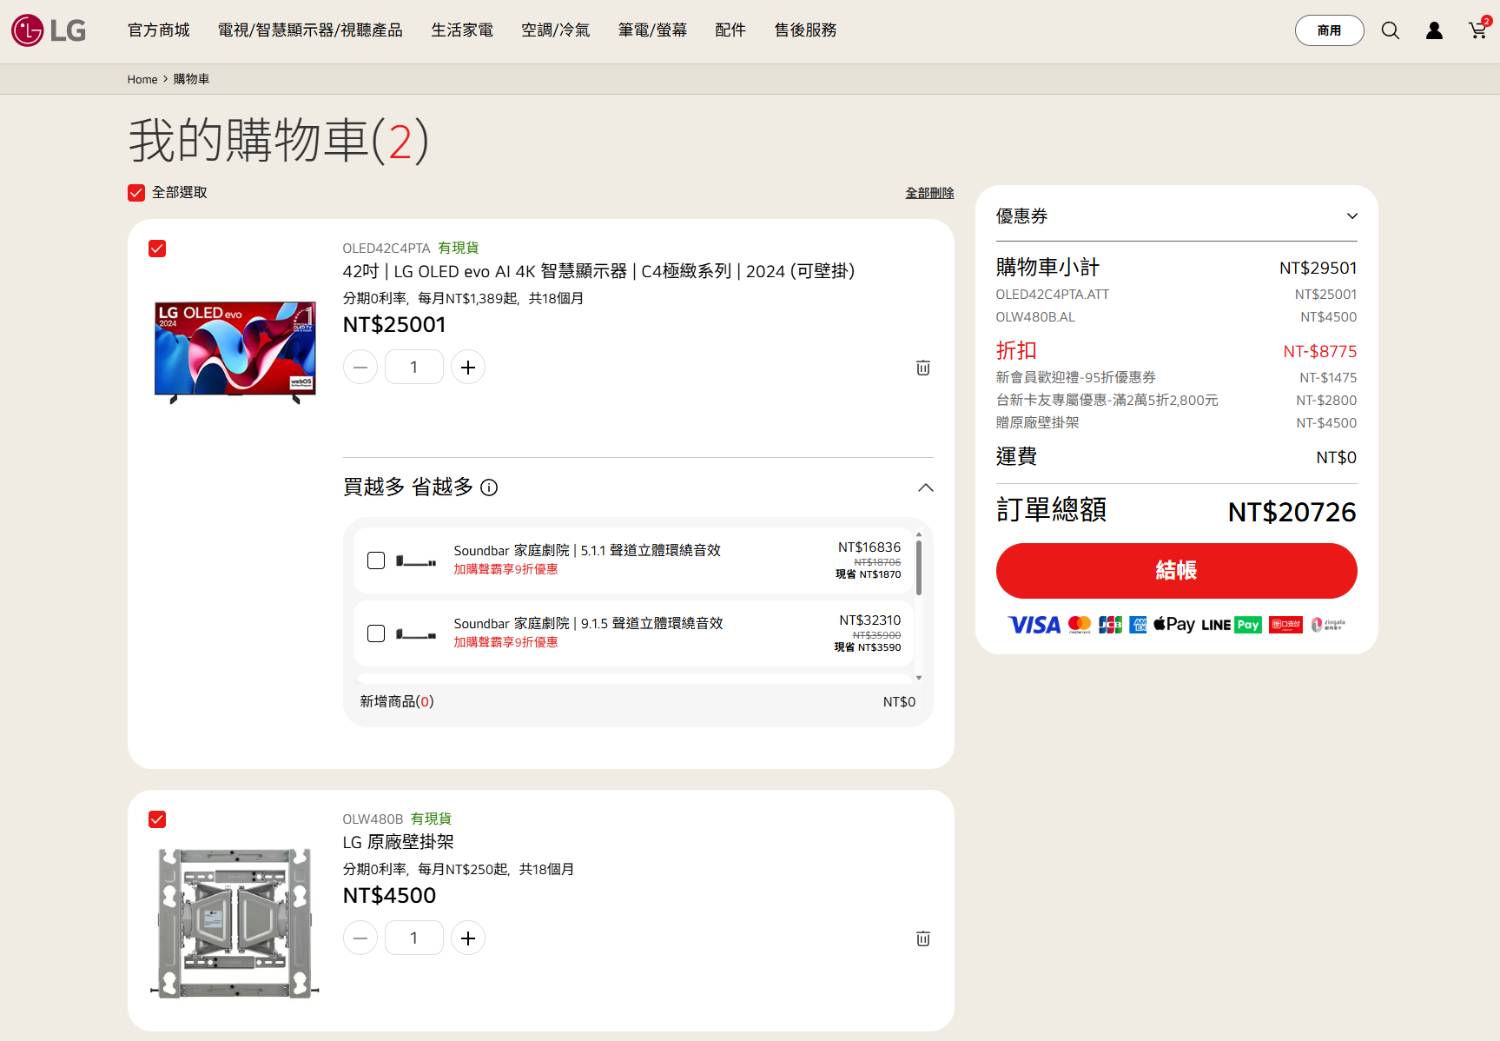
Task: Decrease OLED TV quantity with minus
Action: pyautogui.click(x=360, y=367)
